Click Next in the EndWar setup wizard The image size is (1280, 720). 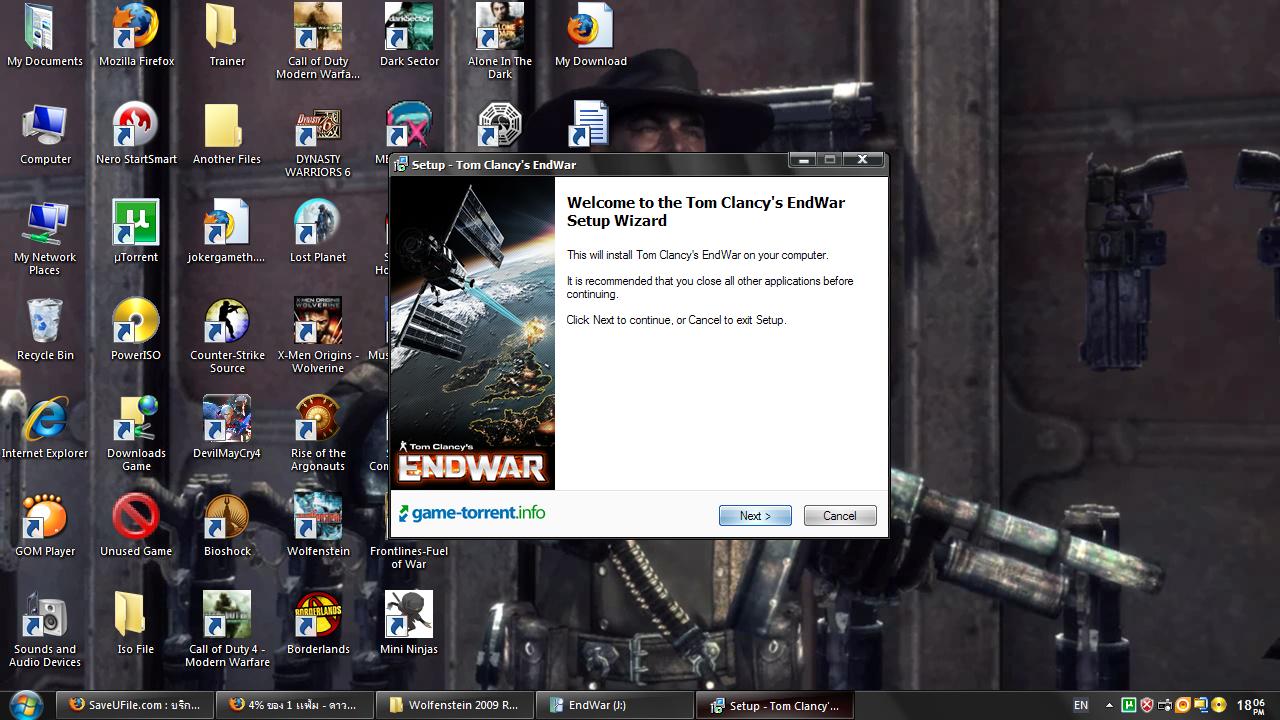point(755,516)
